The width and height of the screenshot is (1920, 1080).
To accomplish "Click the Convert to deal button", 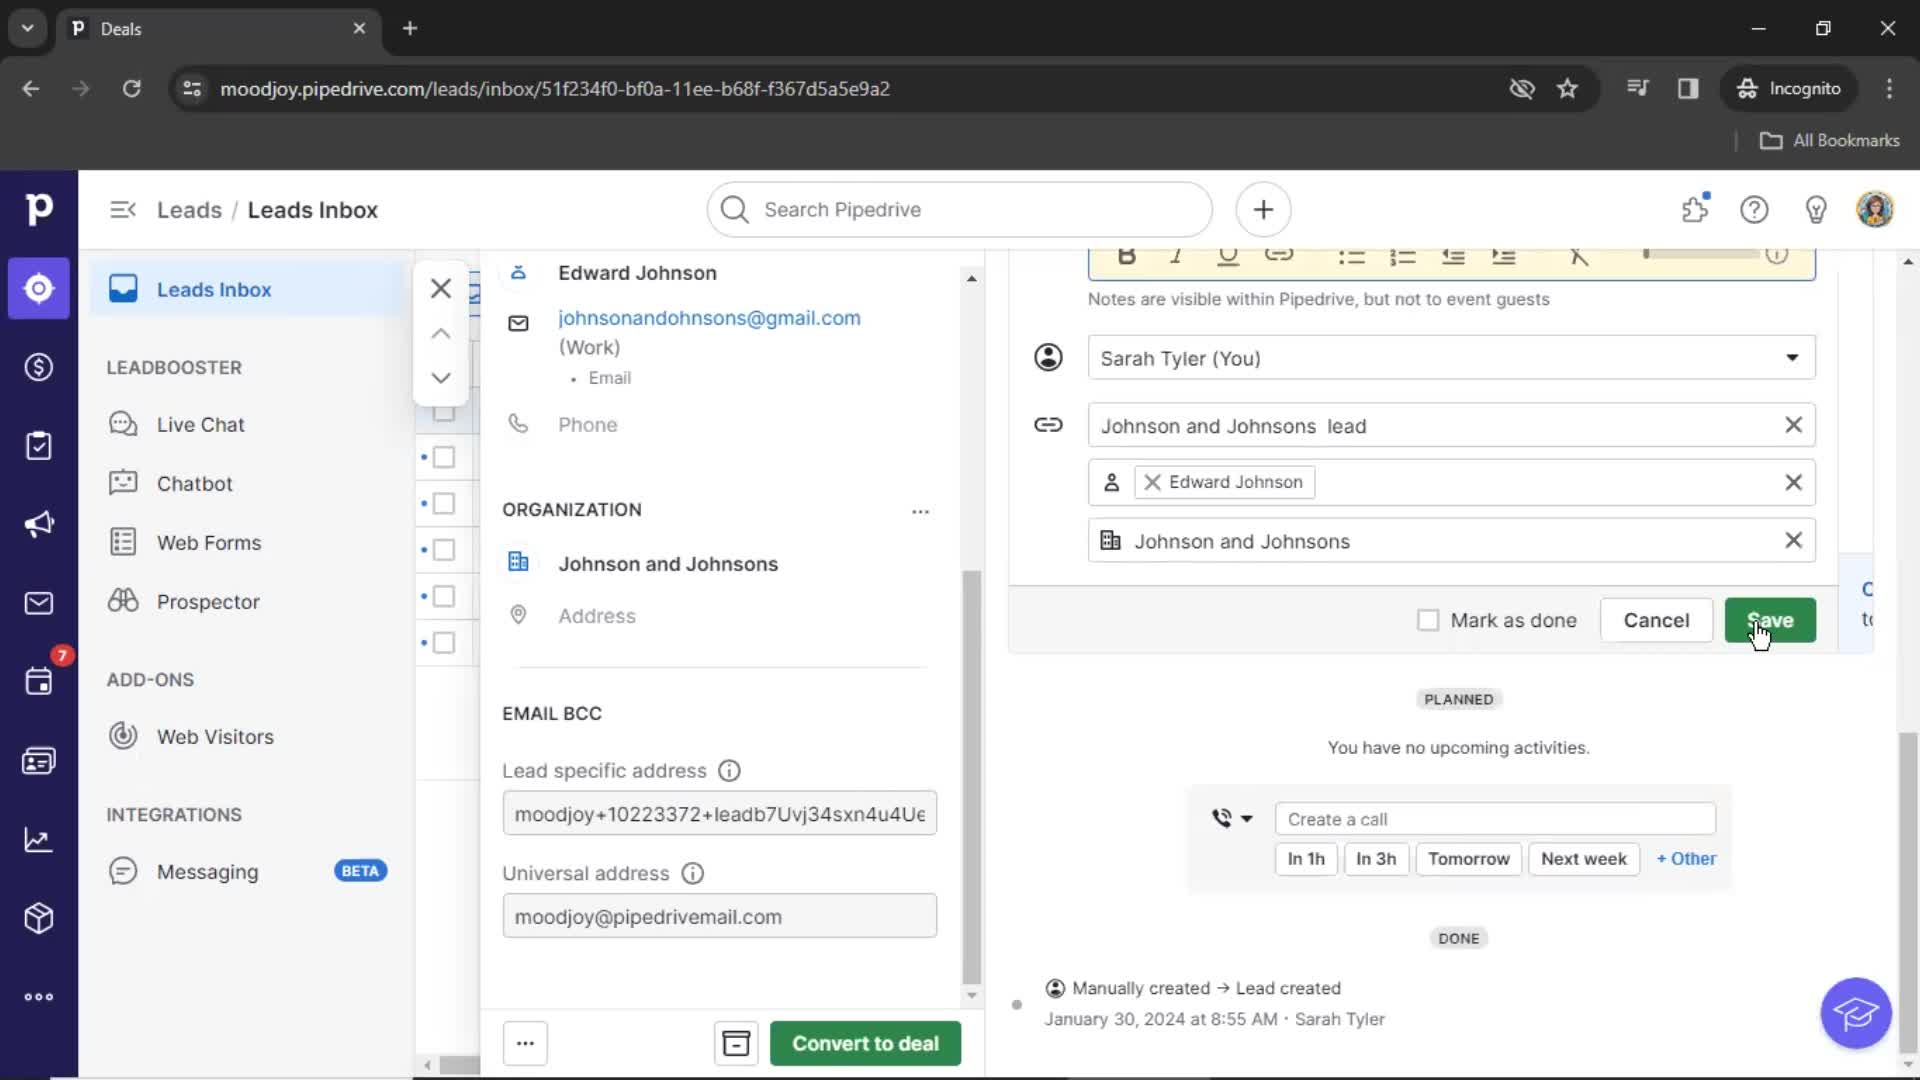I will point(865,1043).
